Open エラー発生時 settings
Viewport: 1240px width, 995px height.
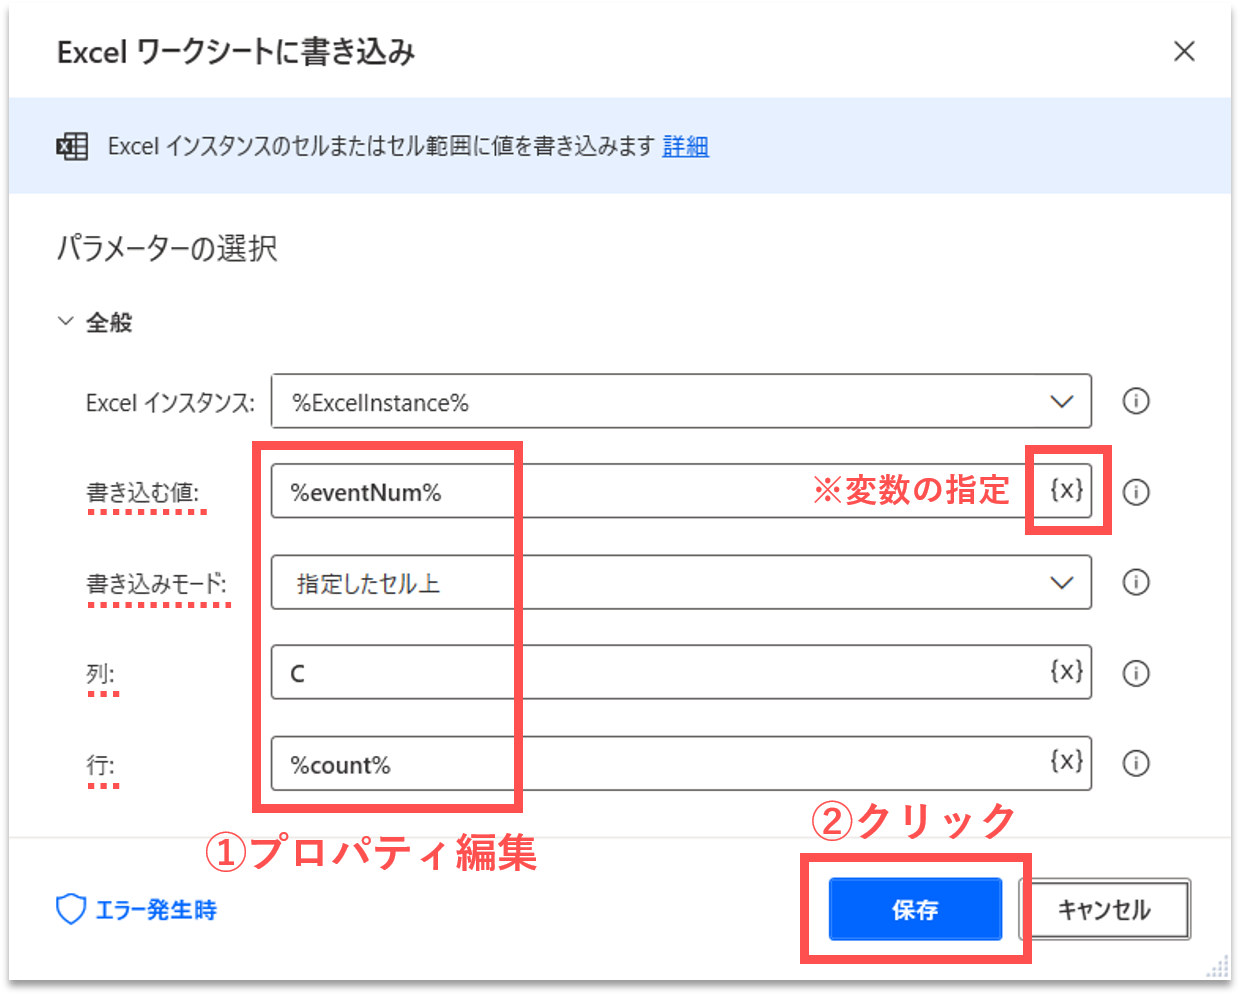click(155, 909)
